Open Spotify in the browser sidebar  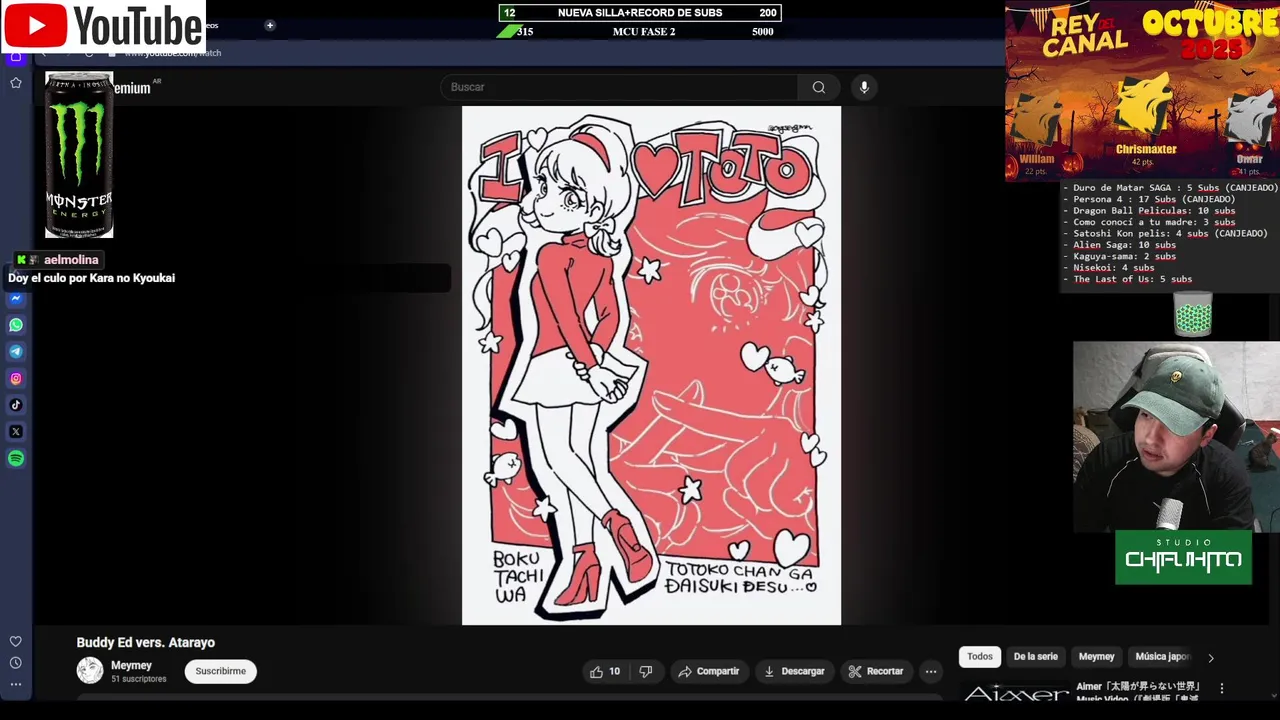tap(16, 458)
